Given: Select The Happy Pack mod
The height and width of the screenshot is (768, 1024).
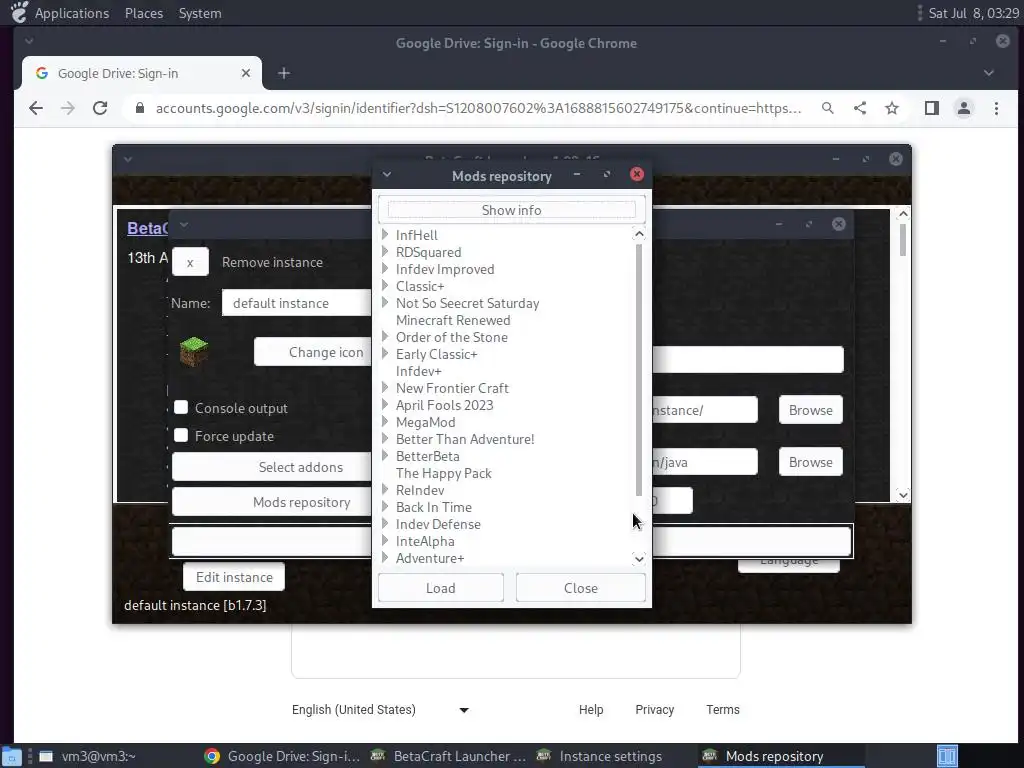Looking at the screenshot, I should click(443, 473).
